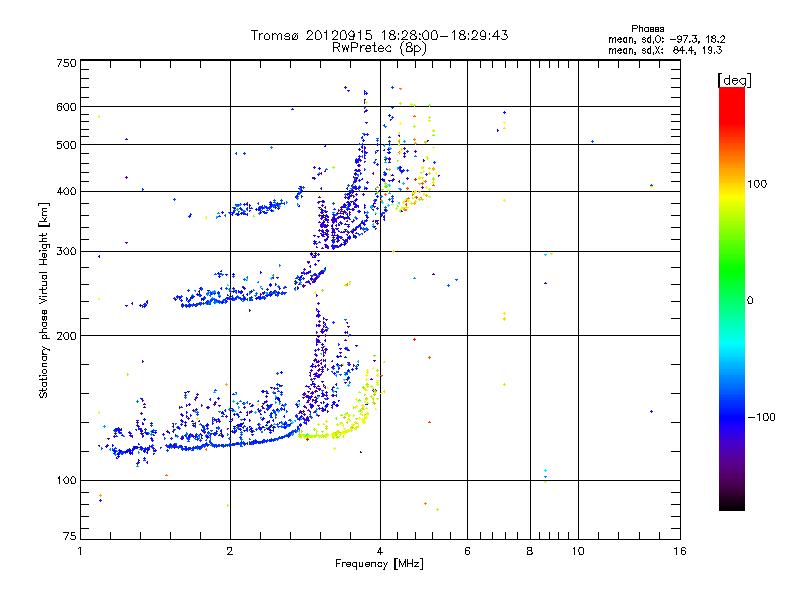Image resolution: width=800 pixels, height=600 pixels.
Task: Click the colorbar tick label "-100"
Action: coord(761,417)
